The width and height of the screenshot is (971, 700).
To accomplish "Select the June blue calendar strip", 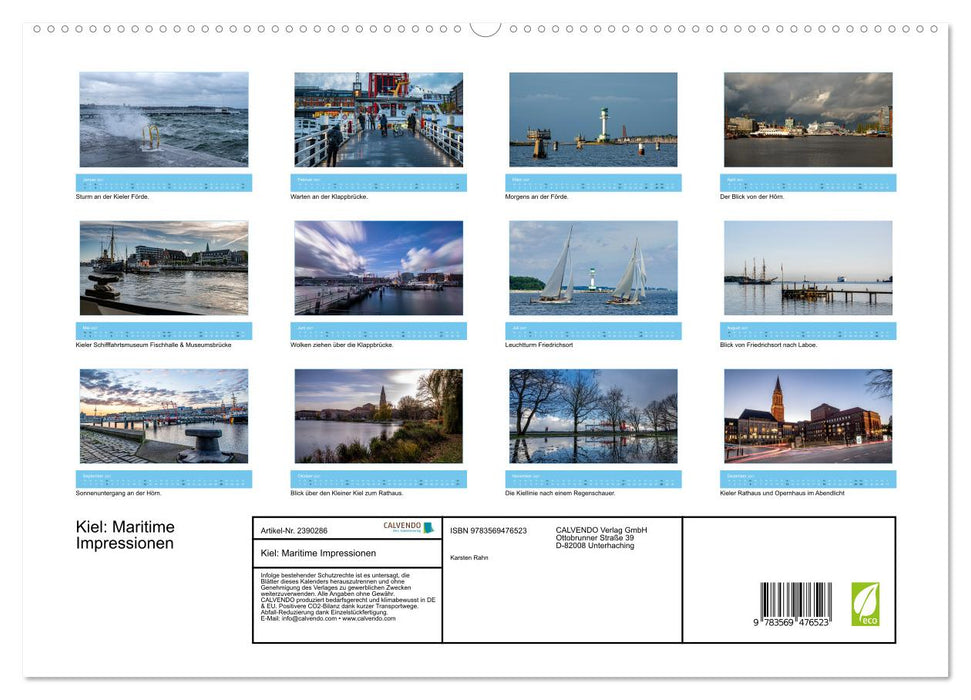I will 378,331.
